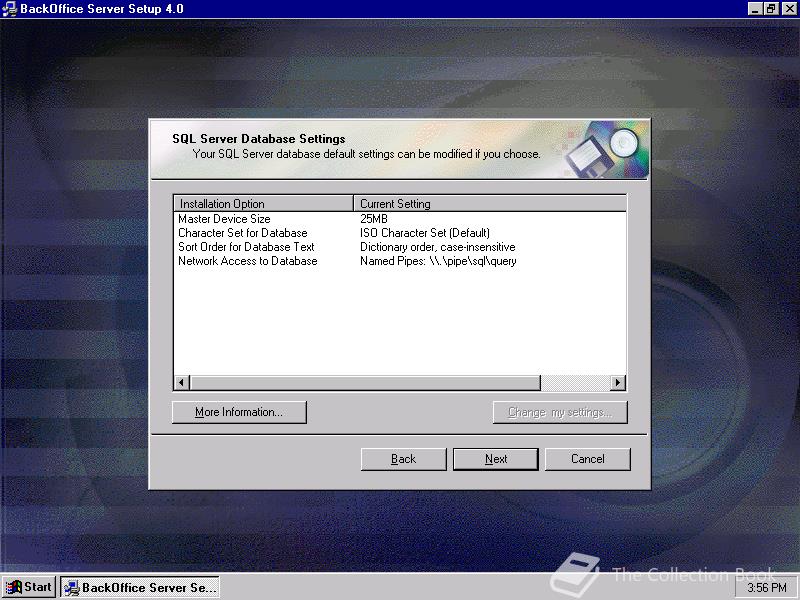Click Installation Option column header
The width and height of the screenshot is (800, 600).
coord(264,204)
